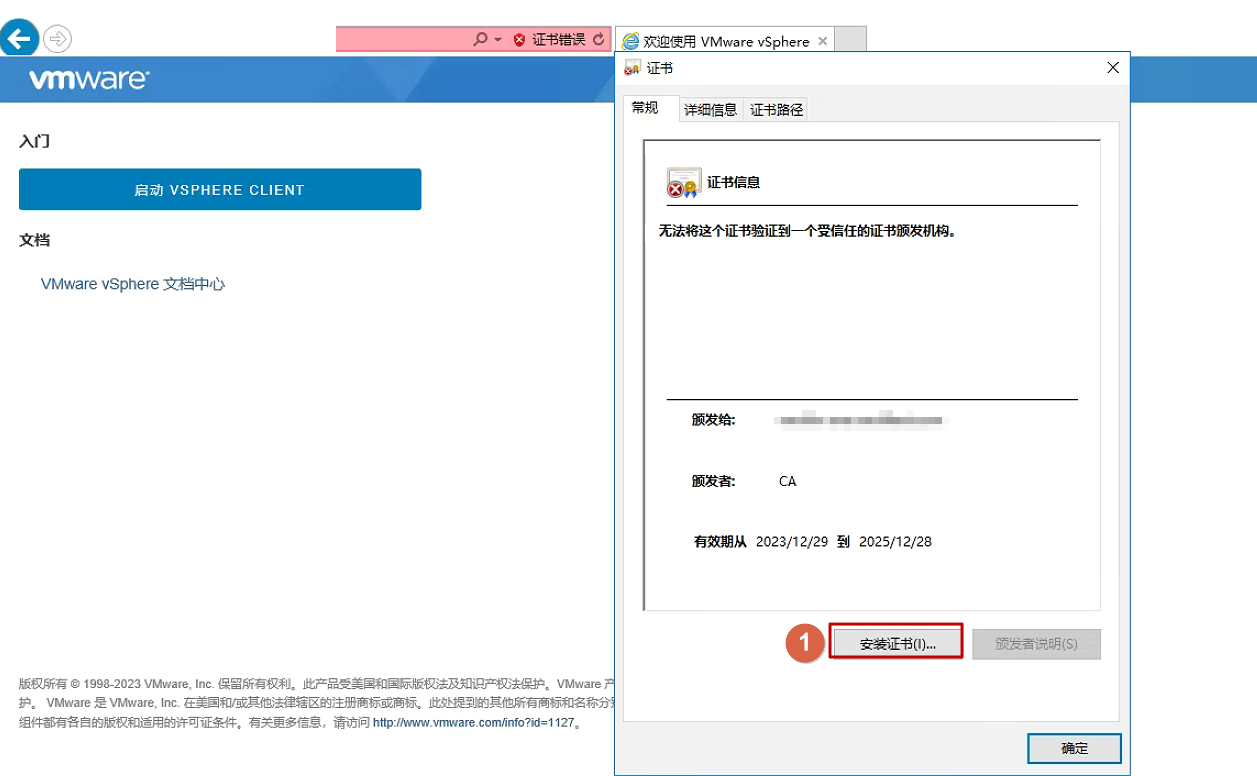Open a new blank browser tab
Image resolution: width=1257 pixels, height=776 pixels.
pos(850,40)
